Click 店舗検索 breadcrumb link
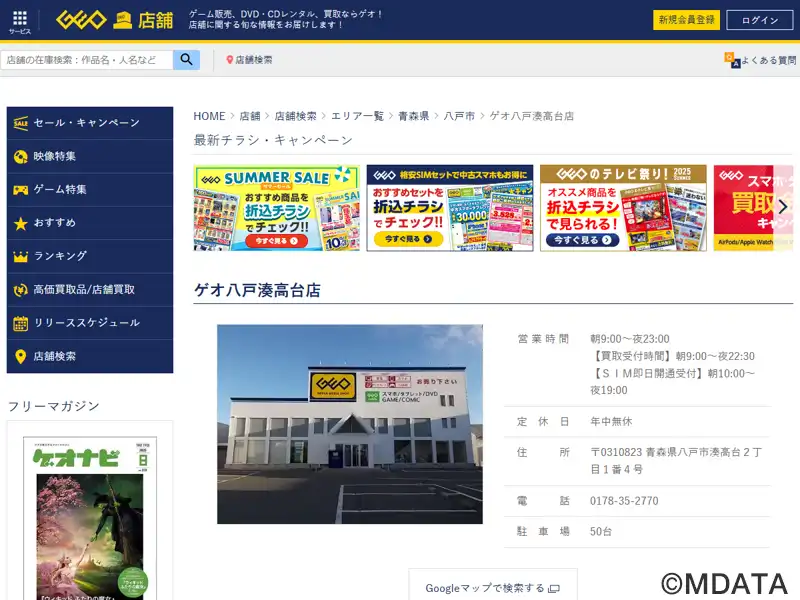The height and width of the screenshot is (600, 800). click(x=295, y=116)
